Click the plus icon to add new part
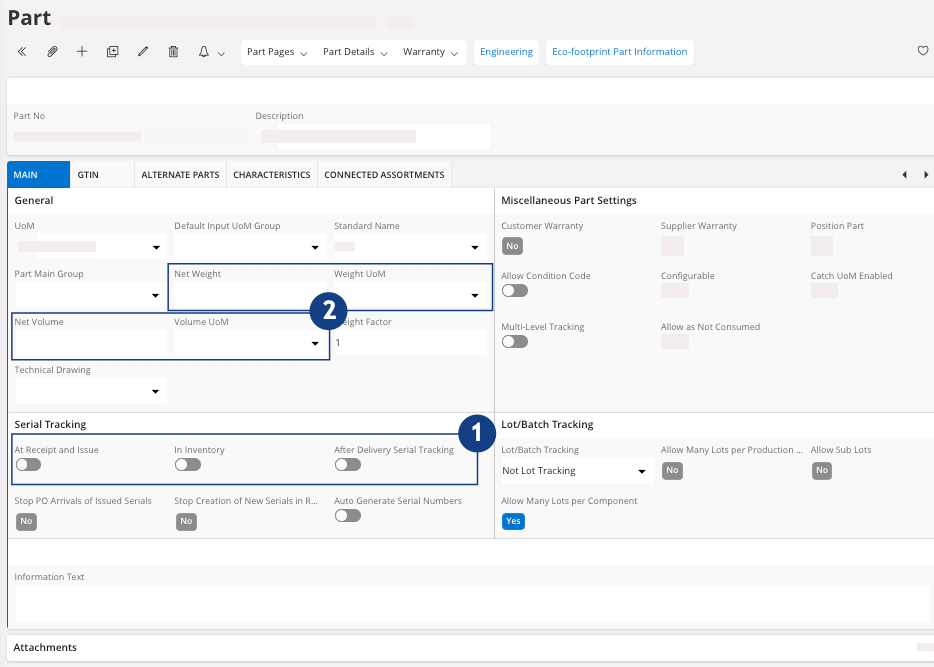This screenshot has height=667, width=934. (82, 52)
